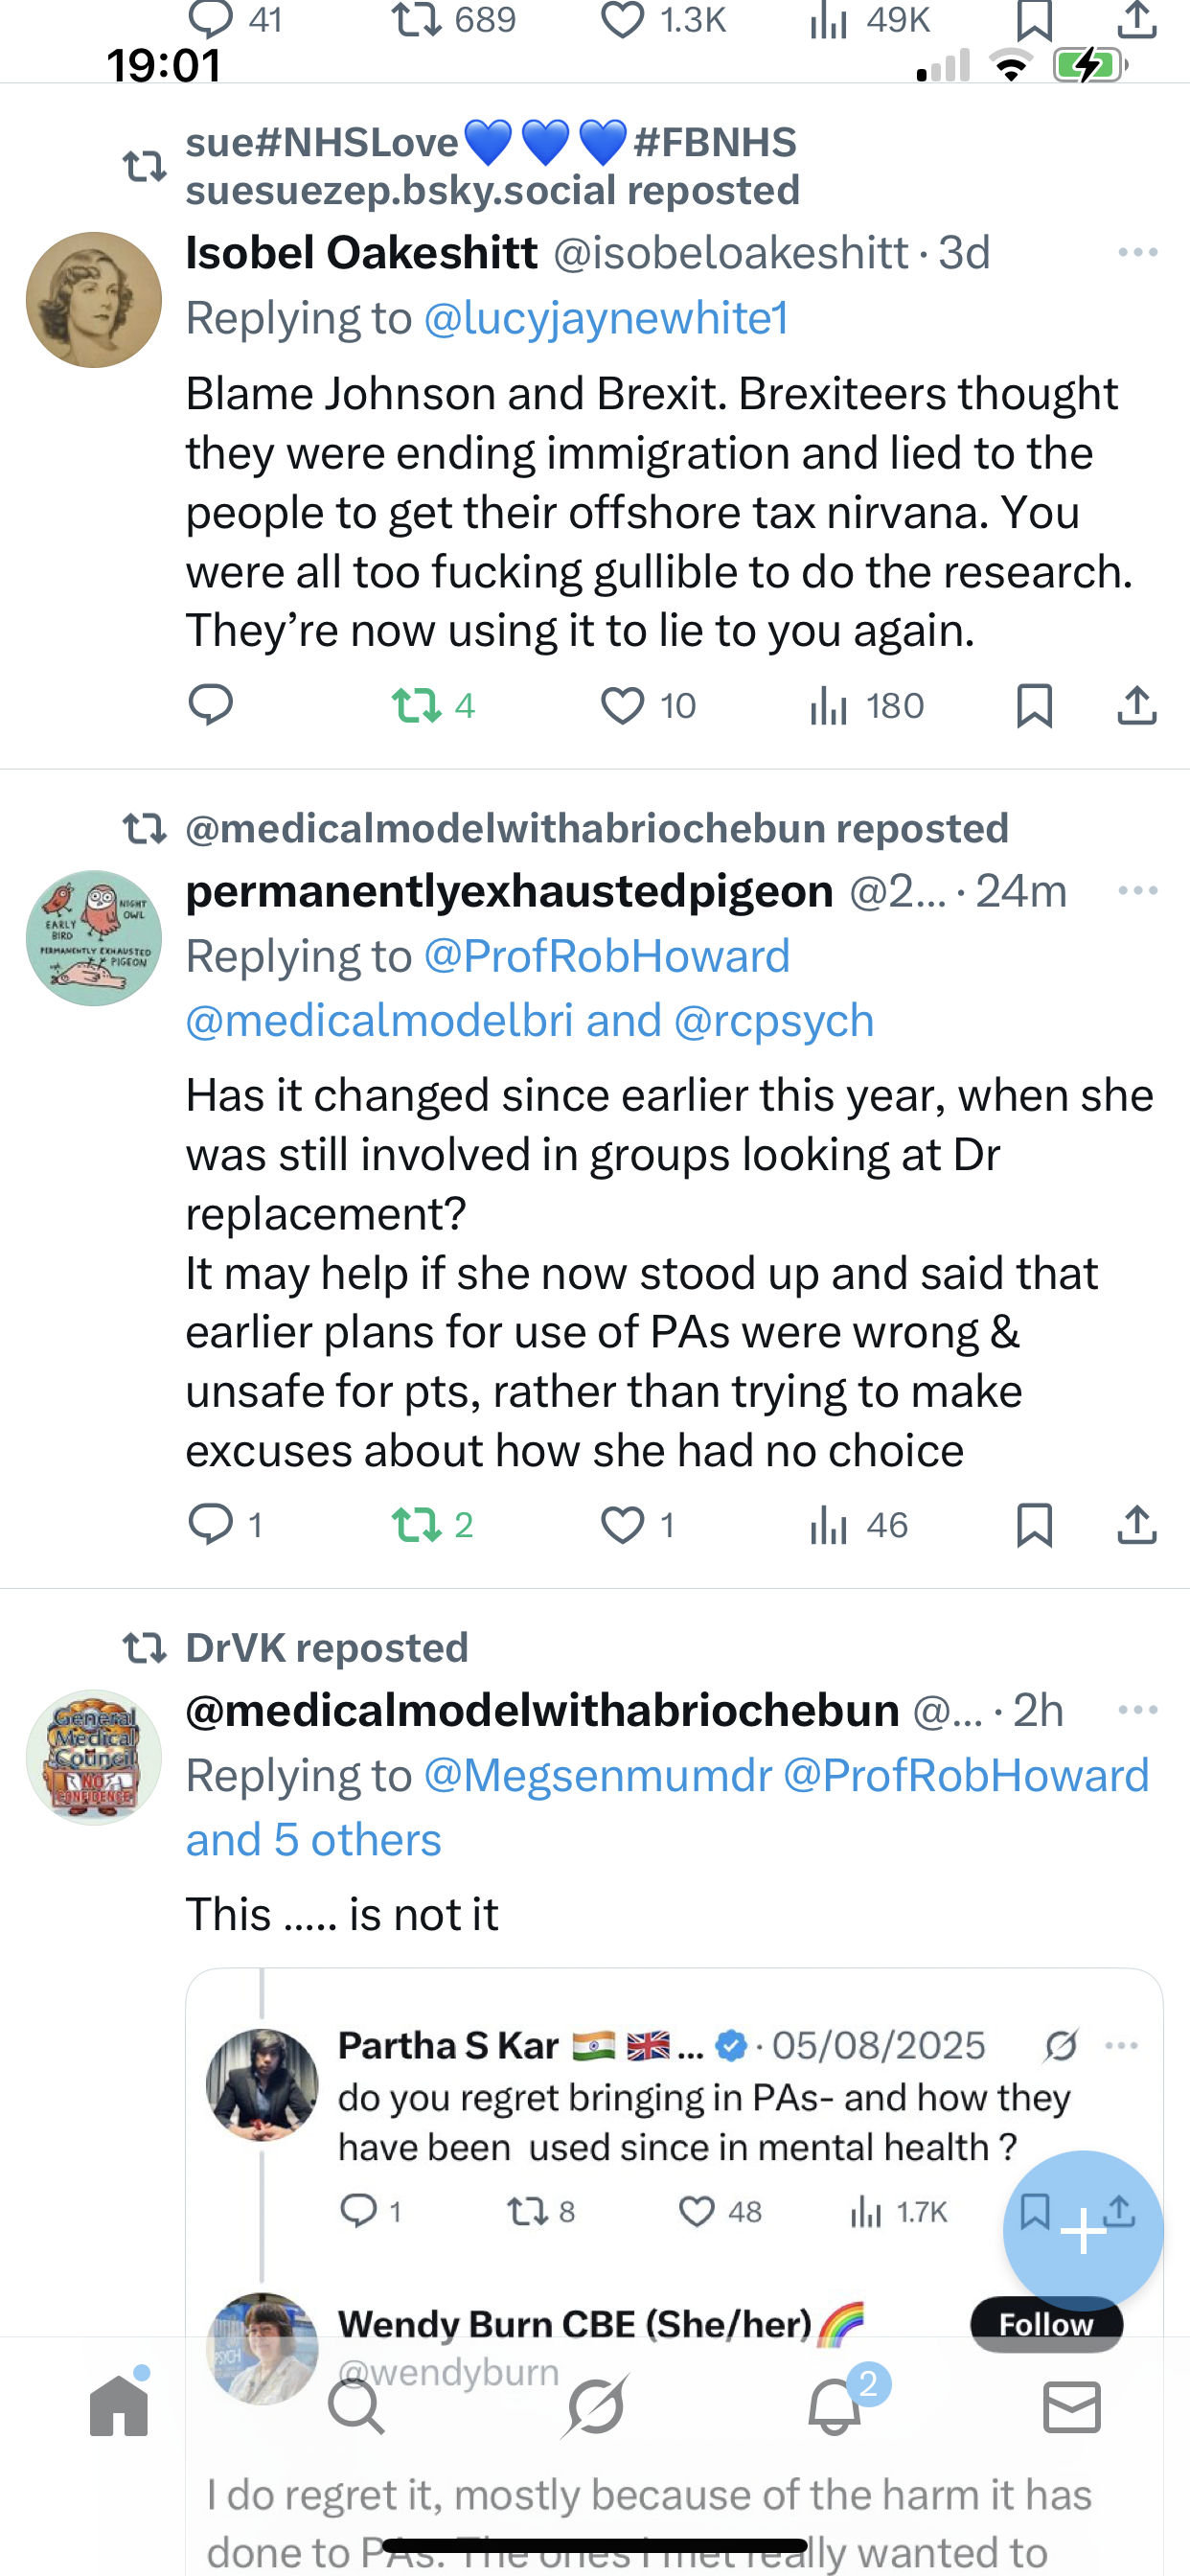Open the Home tab in bottom bar

(119, 2405)
